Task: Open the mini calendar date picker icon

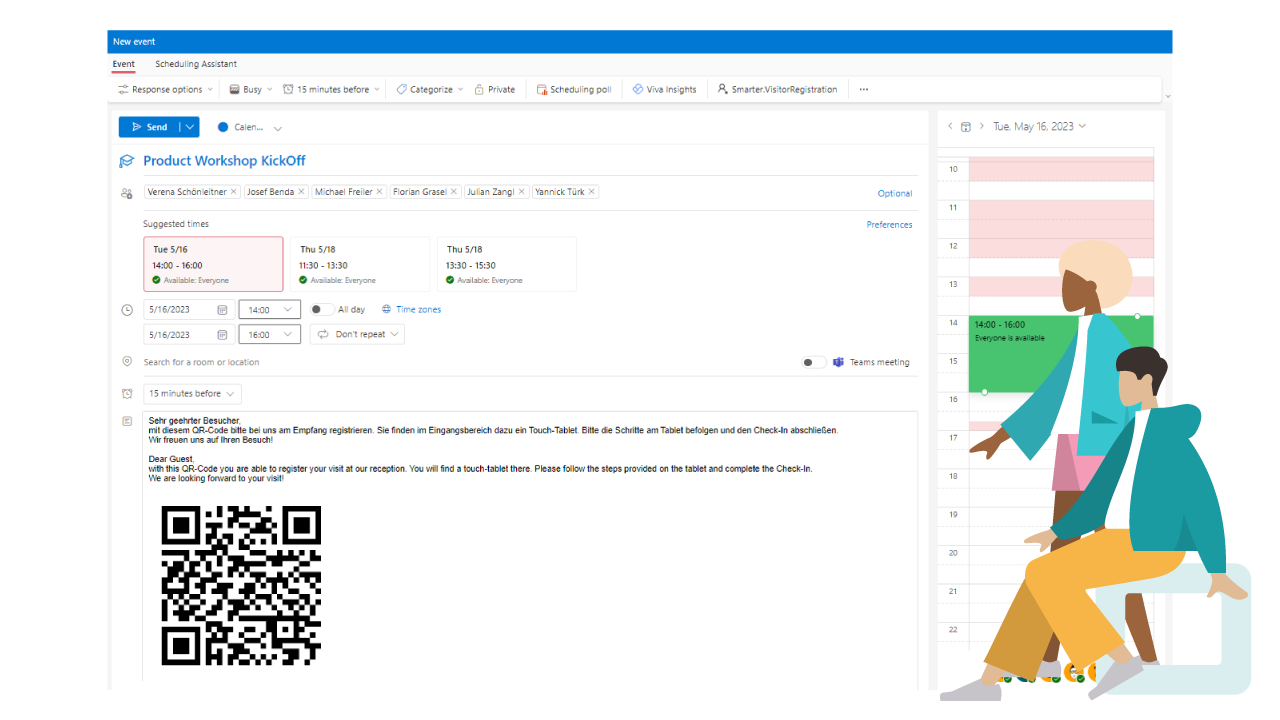Action: click(965, 126)
